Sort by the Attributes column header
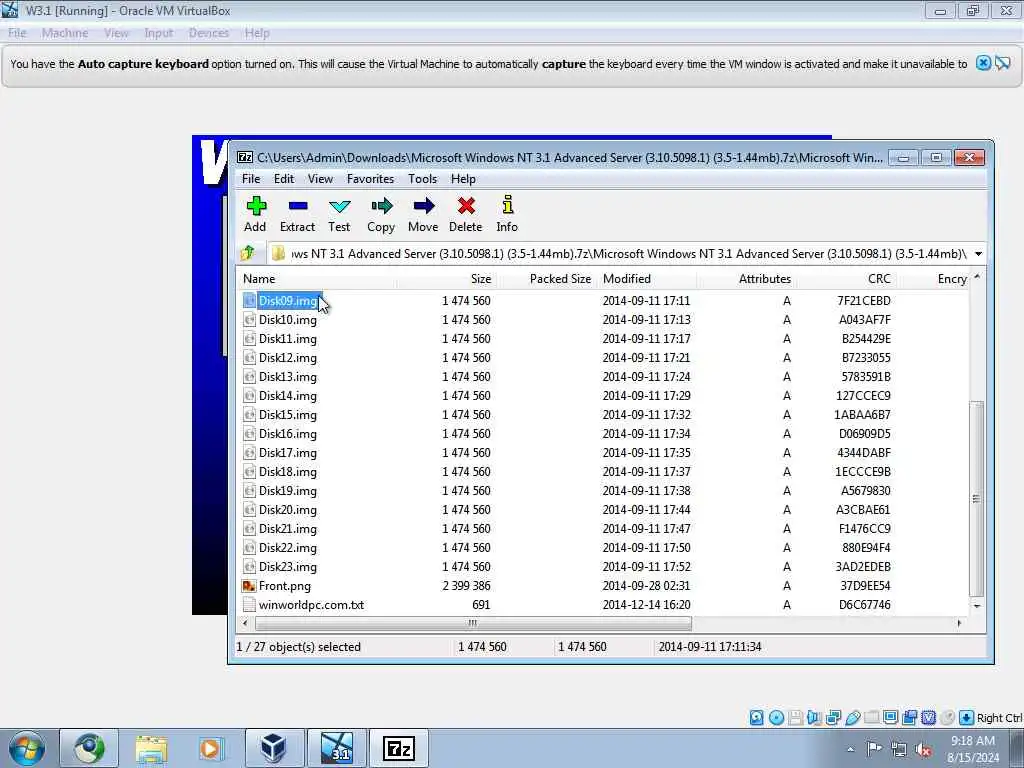 point(746,279)
